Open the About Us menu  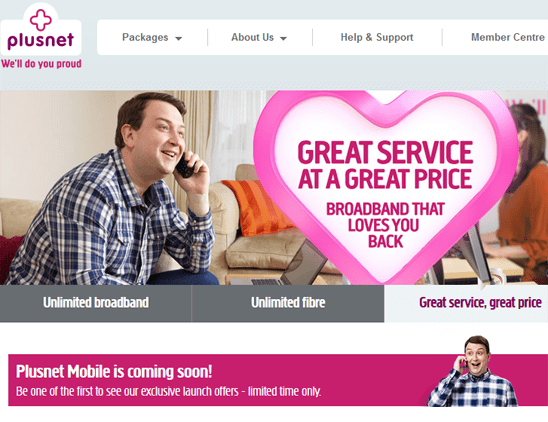[259, 37]
